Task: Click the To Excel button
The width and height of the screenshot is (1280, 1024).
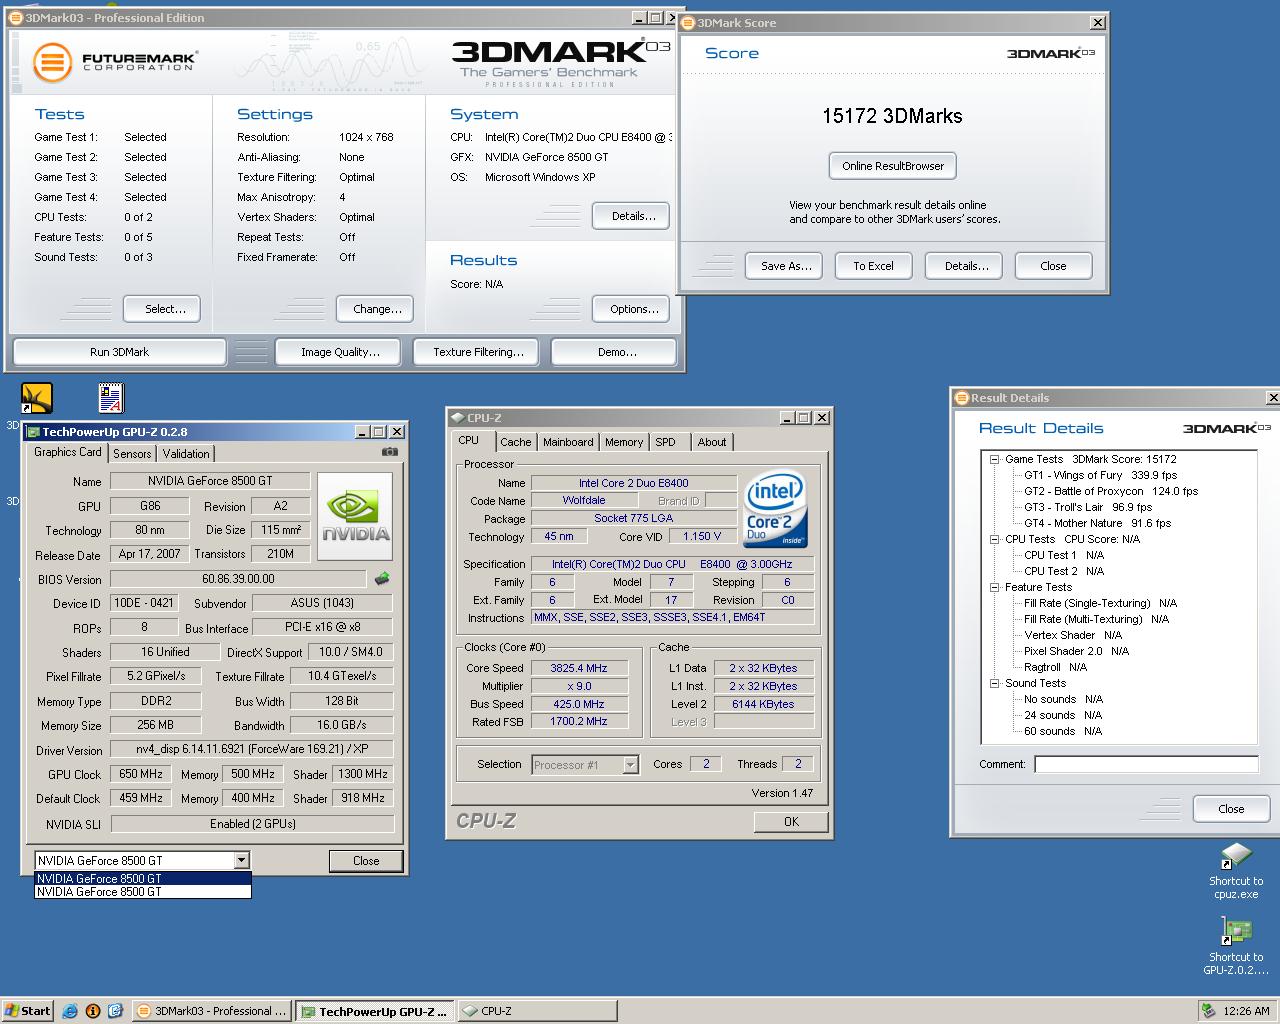Action: pos(873,266)
